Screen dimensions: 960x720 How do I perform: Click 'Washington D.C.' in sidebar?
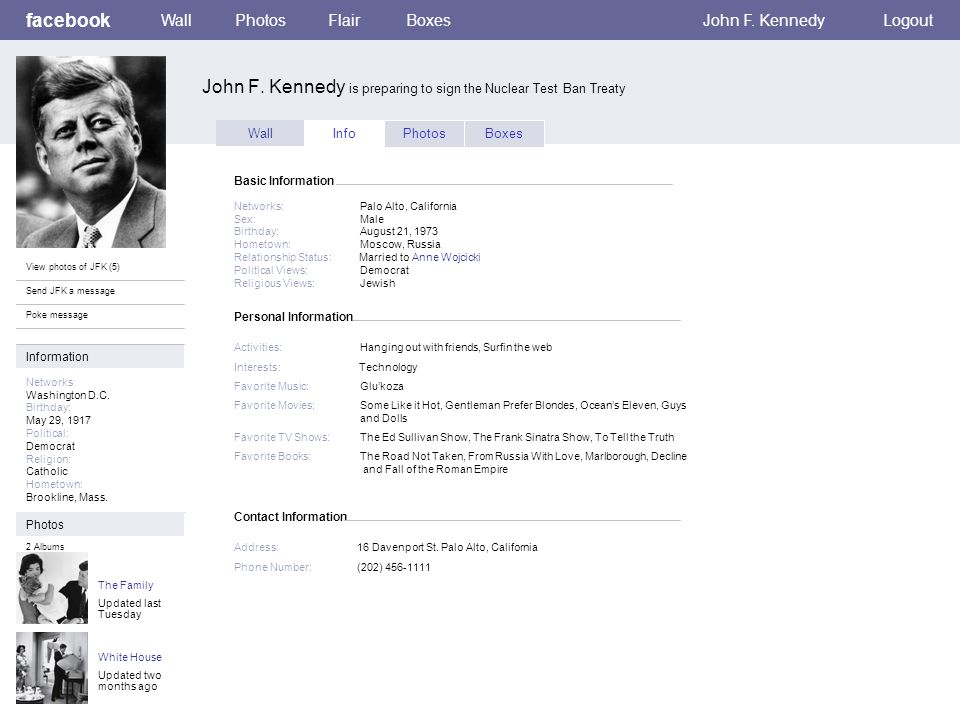point(67,396)
